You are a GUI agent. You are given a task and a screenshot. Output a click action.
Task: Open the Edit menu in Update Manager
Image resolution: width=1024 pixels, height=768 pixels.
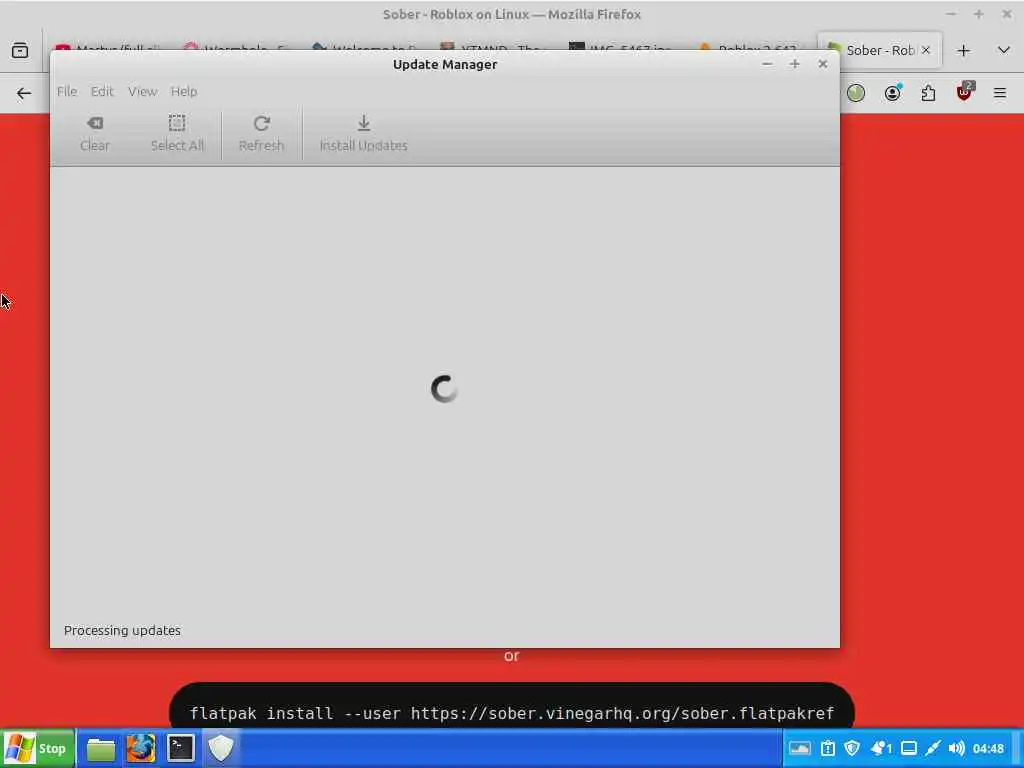(102, 91)
